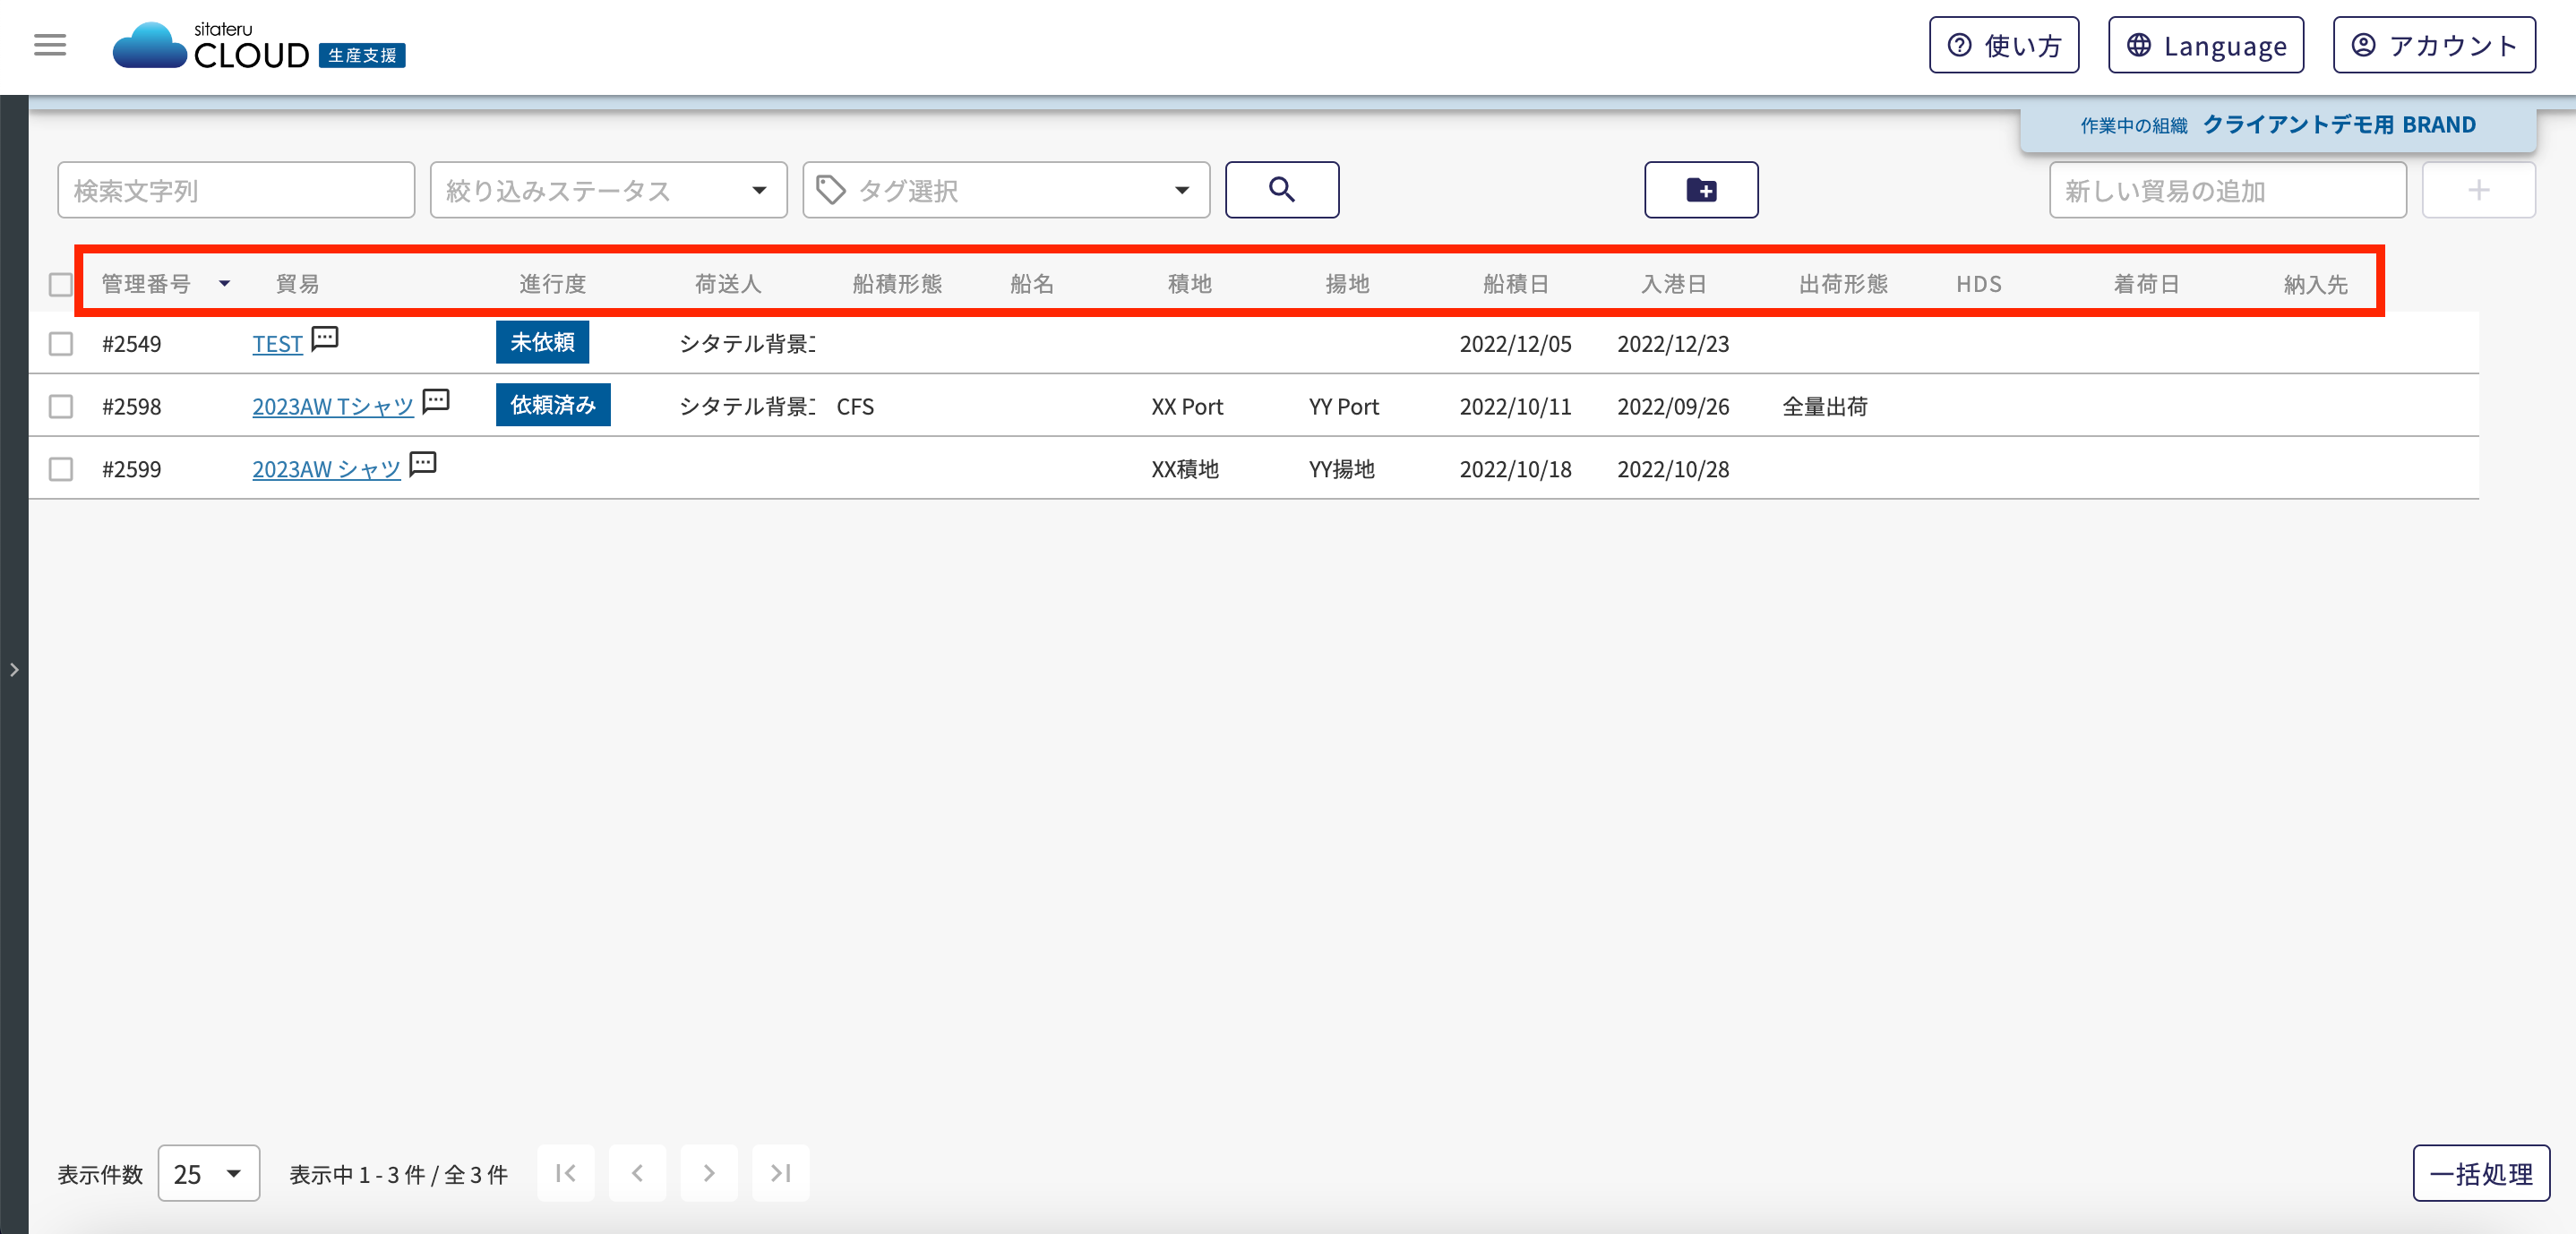This screenshot has width=2576, height=1234.
Task: Click the 納入先 column header
Action: 2316,284
